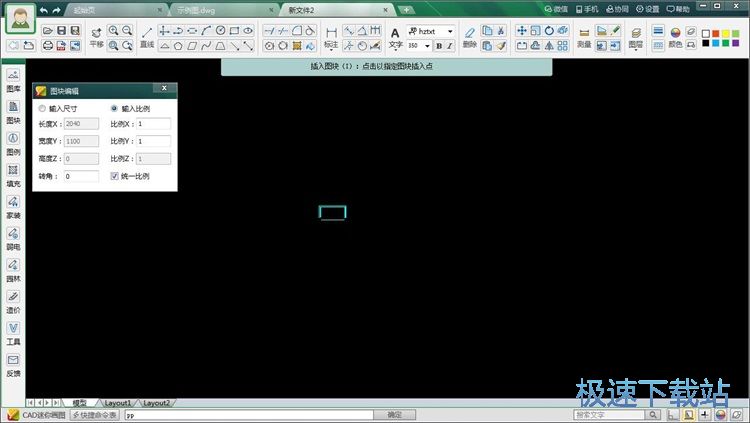Viewport: 750px width, 423px height.
Task: Click the 平移 (pan) tool
Action: (96, 37)
